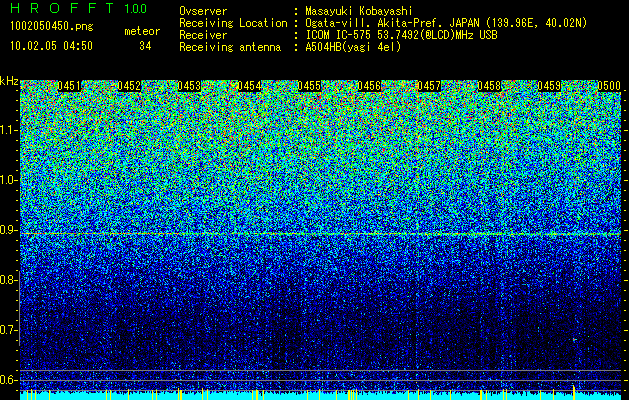This screenshot has height=400, width=629.
Task: Click the 0456 time marker
Action: 369,86
